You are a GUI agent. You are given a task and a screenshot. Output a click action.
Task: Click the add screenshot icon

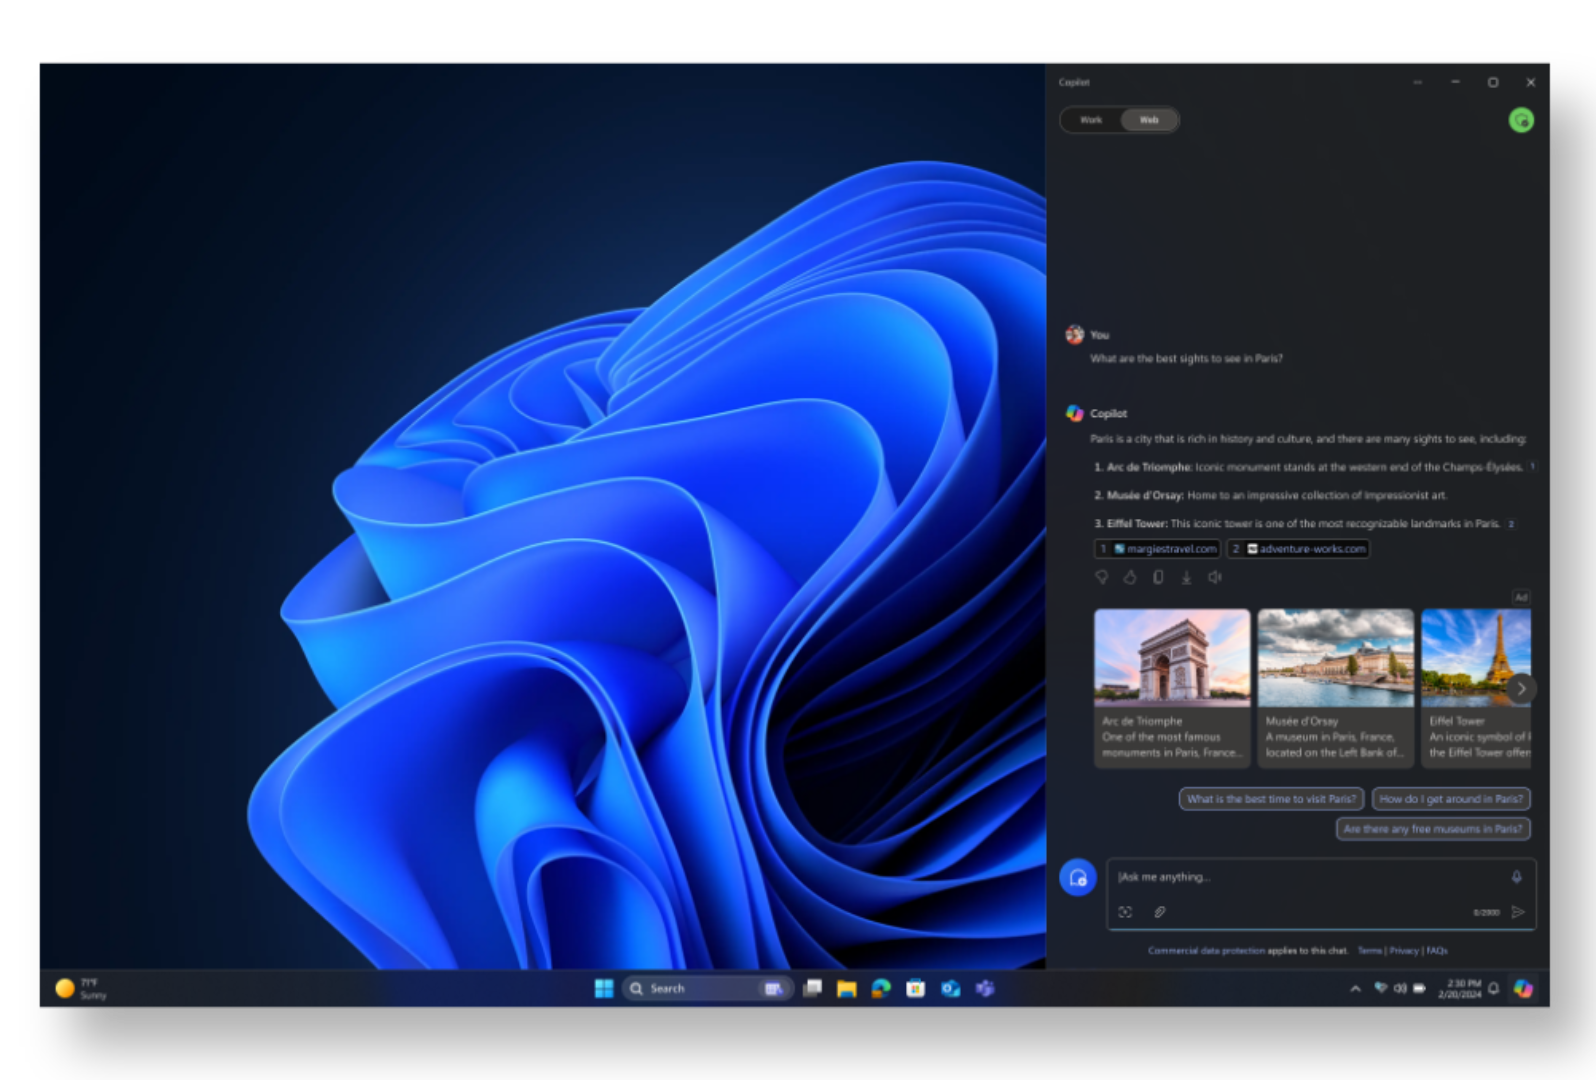pyautogui.click(x=1125, y=912)
